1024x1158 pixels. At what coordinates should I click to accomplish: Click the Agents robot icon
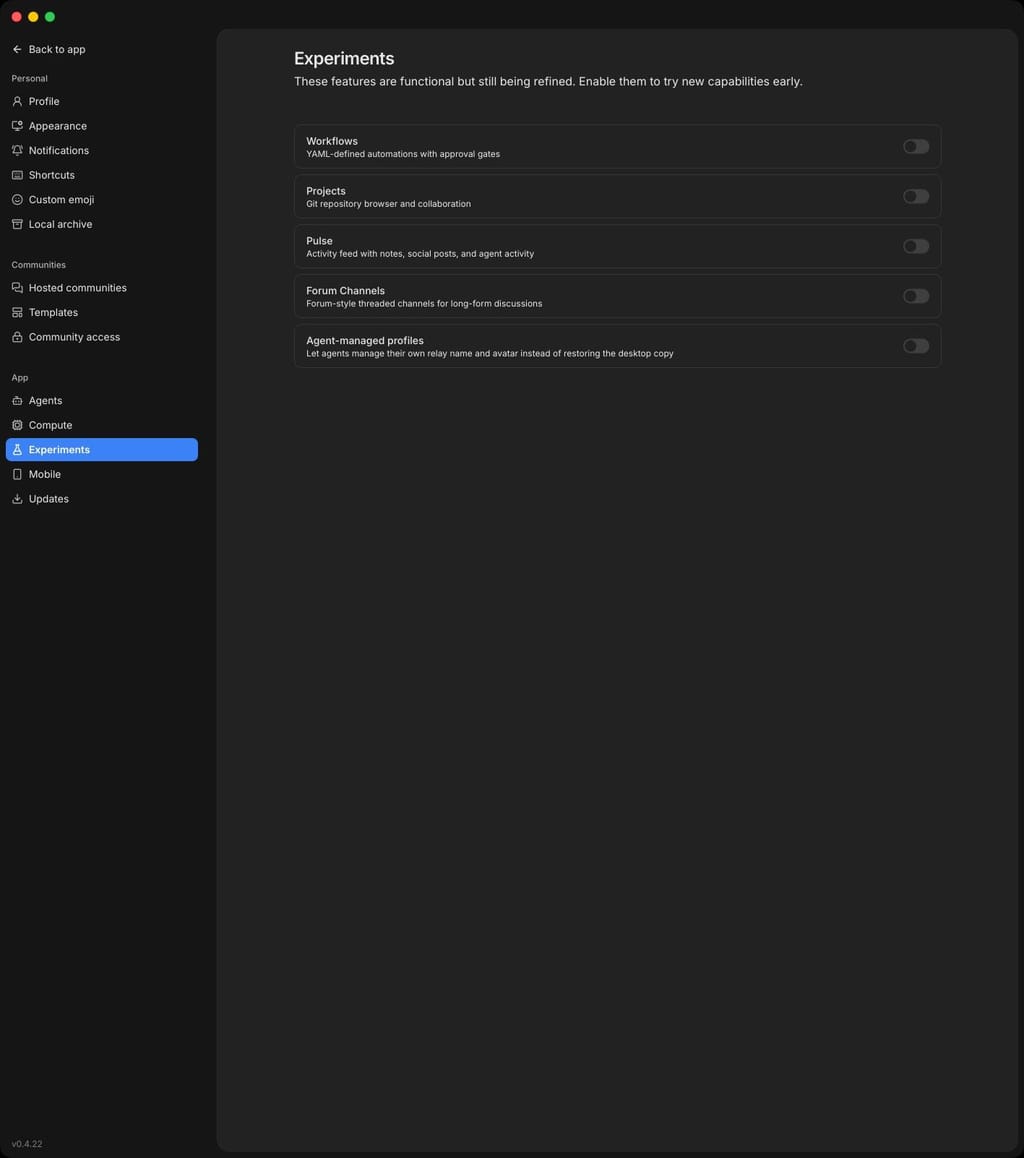point(17,400)
